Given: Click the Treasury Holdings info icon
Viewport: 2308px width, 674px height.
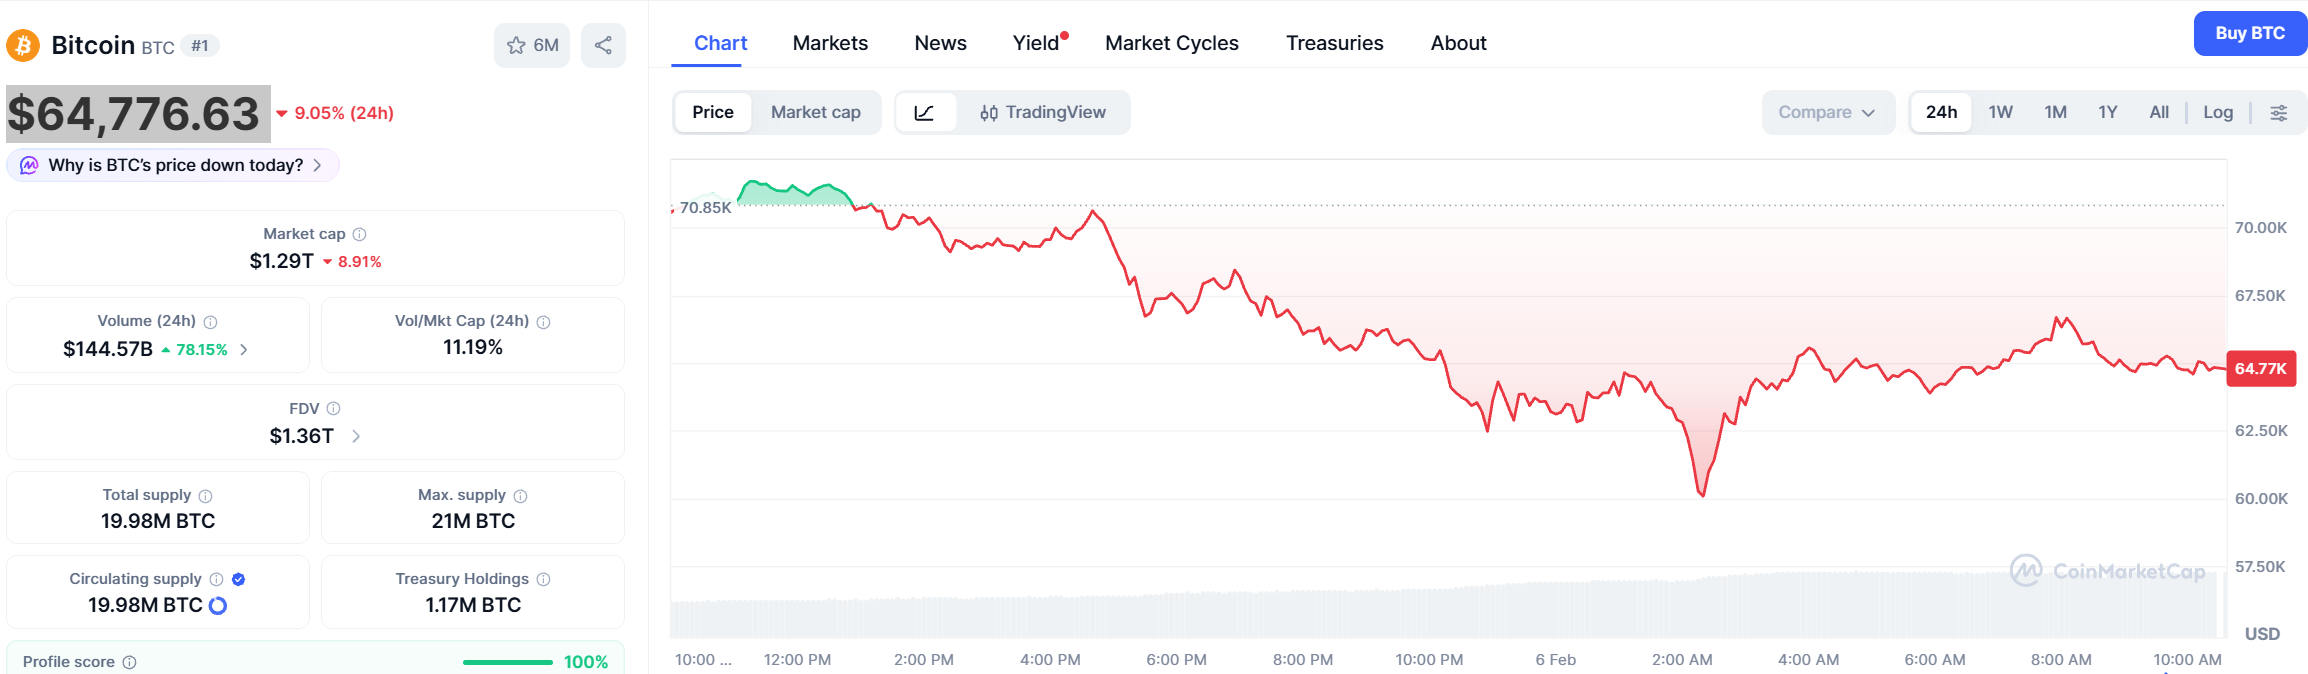Looking at the screenshot, I should pyautogui.click(x=544, y=579).
